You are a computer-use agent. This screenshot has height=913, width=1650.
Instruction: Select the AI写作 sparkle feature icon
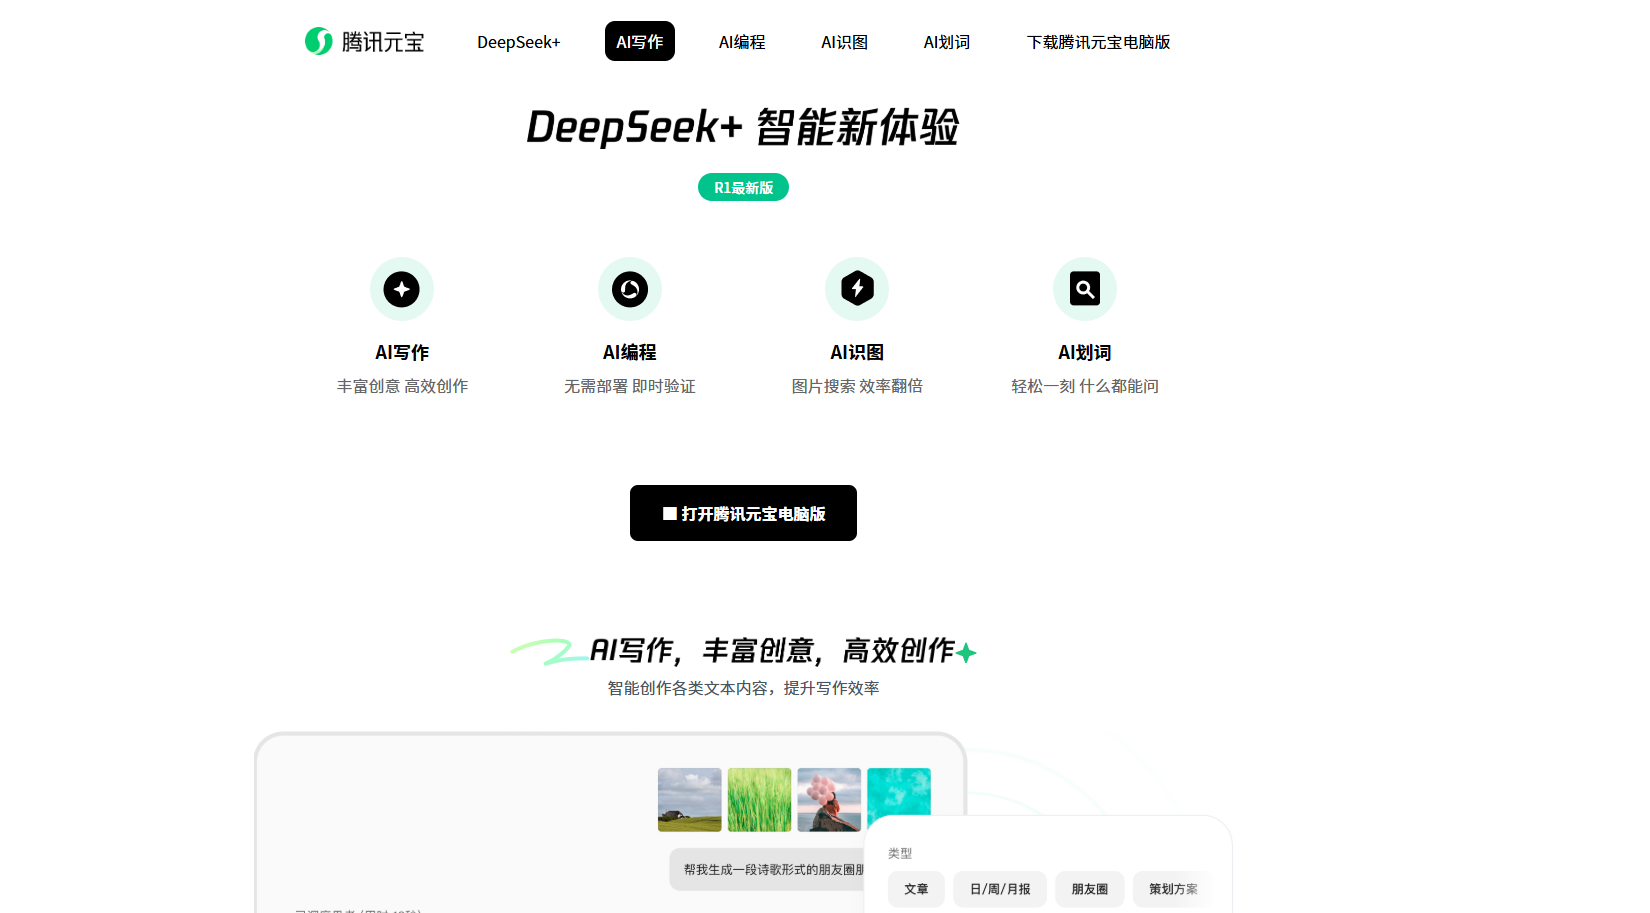402,289
